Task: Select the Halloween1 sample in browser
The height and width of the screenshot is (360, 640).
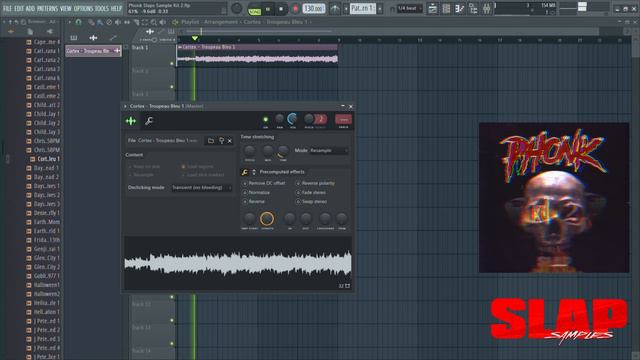Action: [43, 285]
